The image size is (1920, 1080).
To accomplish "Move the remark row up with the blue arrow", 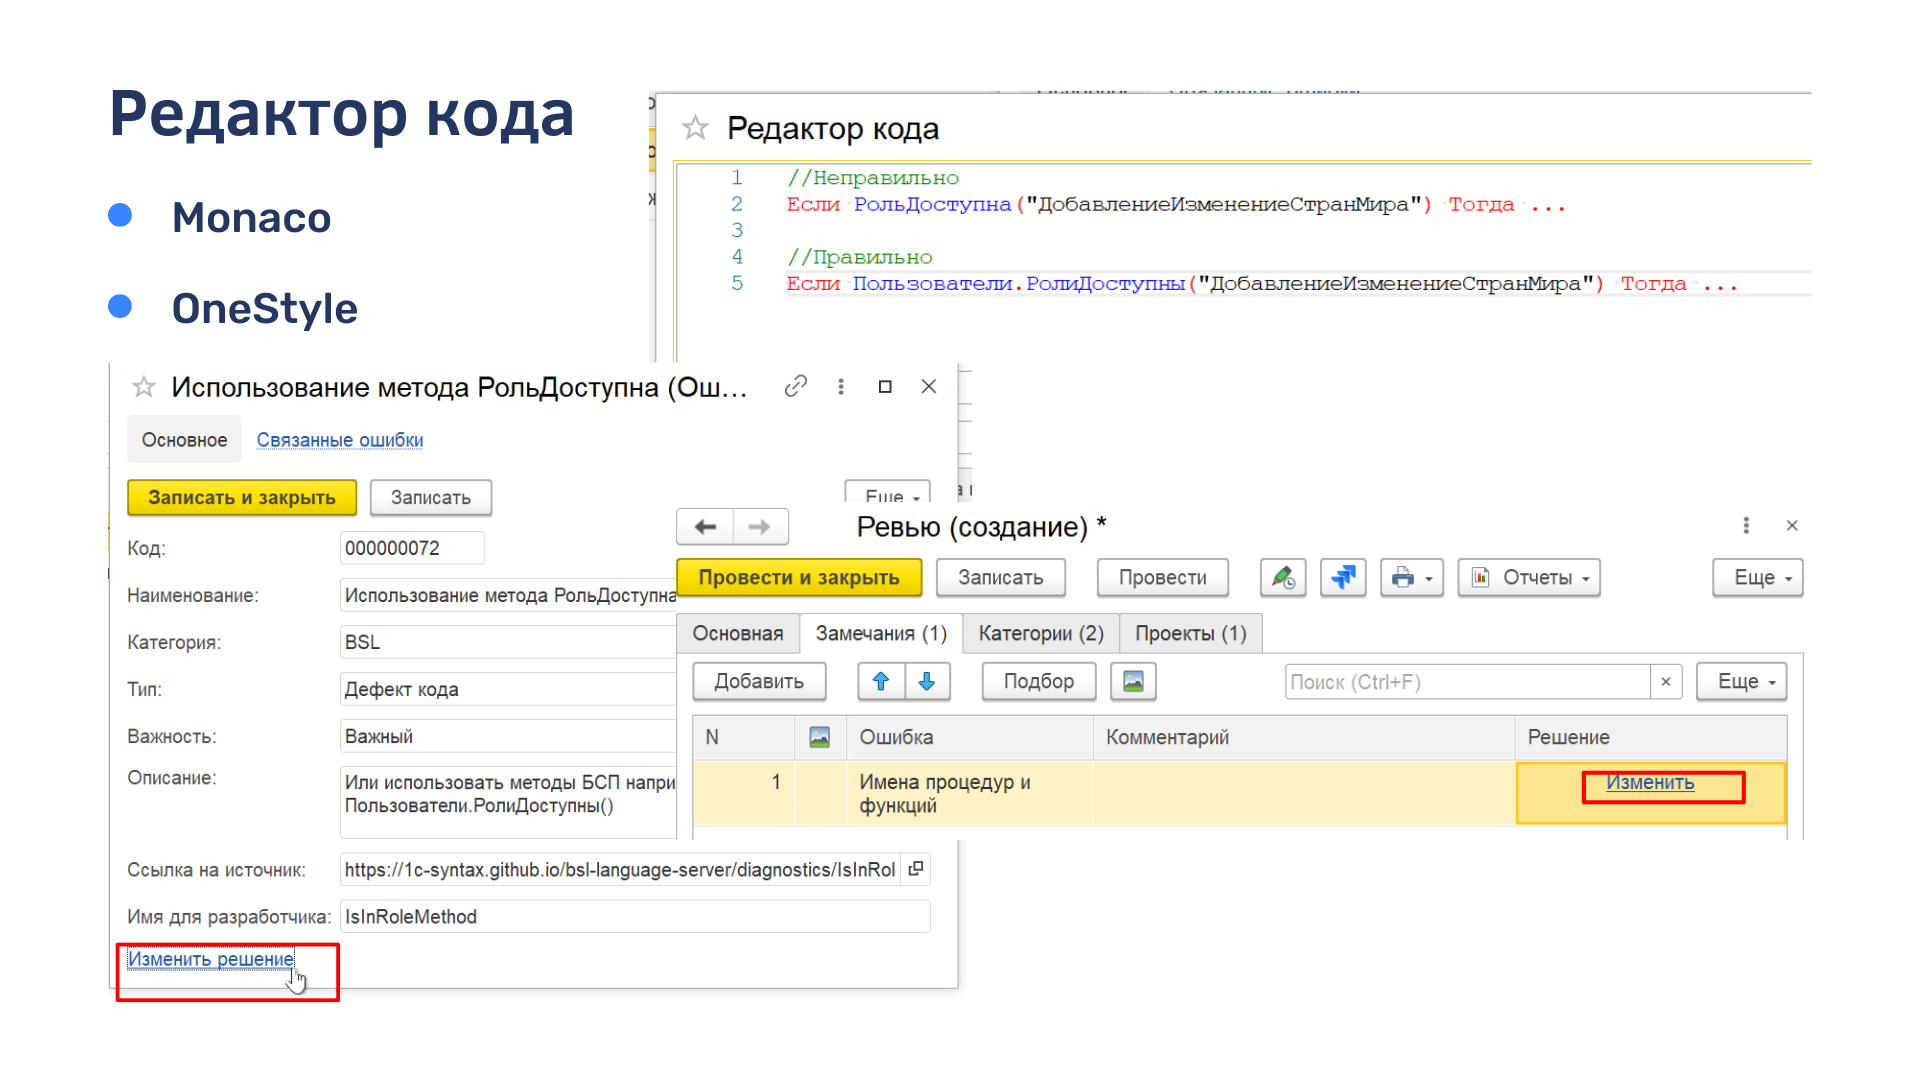I will (x=881, y=682).
